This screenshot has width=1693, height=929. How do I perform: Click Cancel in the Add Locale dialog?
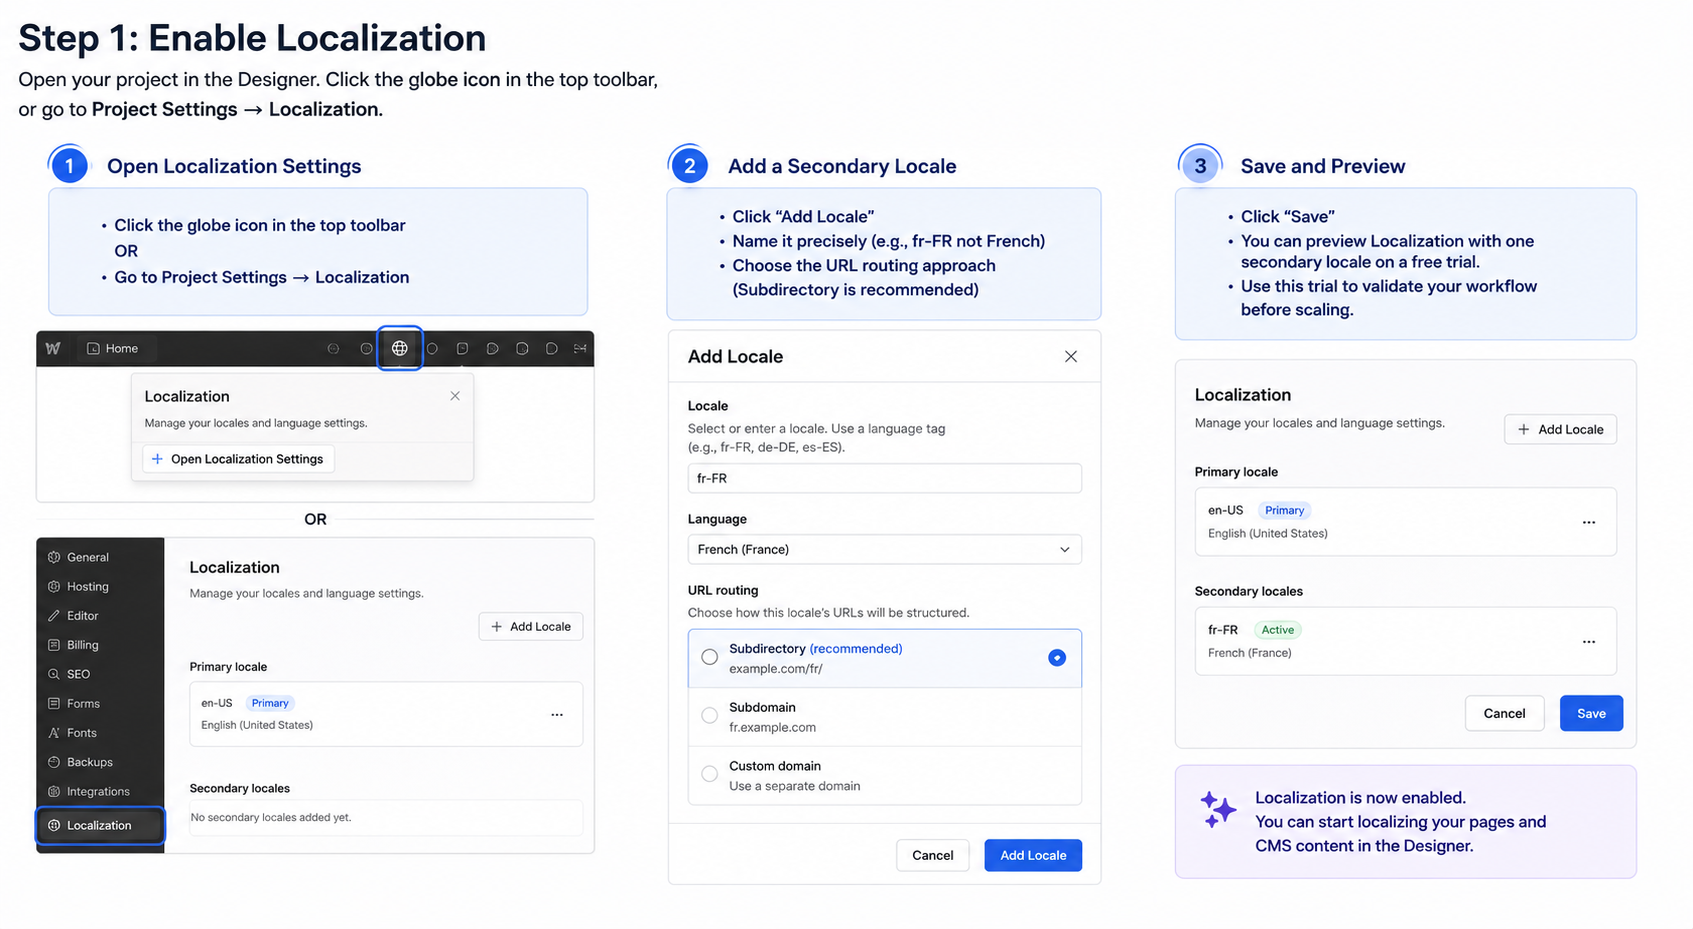pos(933,855)
